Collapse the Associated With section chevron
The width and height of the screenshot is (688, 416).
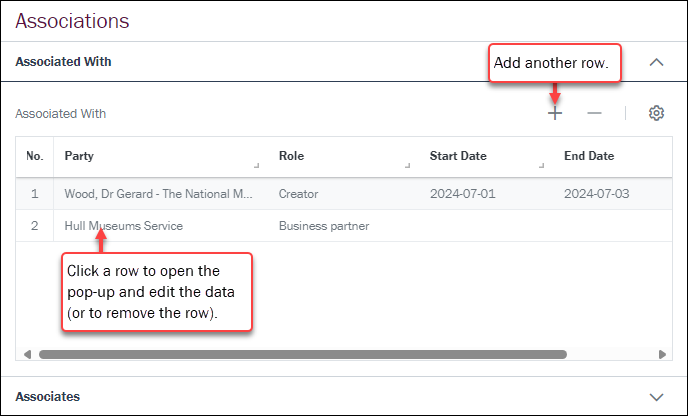pyautogui.click(x=656, y=62)
